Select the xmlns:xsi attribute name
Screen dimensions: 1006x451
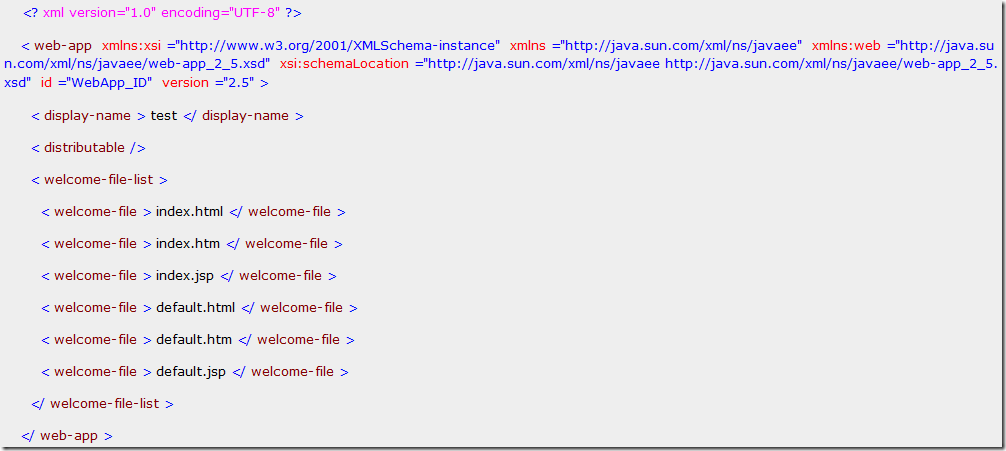click(132, 46)
